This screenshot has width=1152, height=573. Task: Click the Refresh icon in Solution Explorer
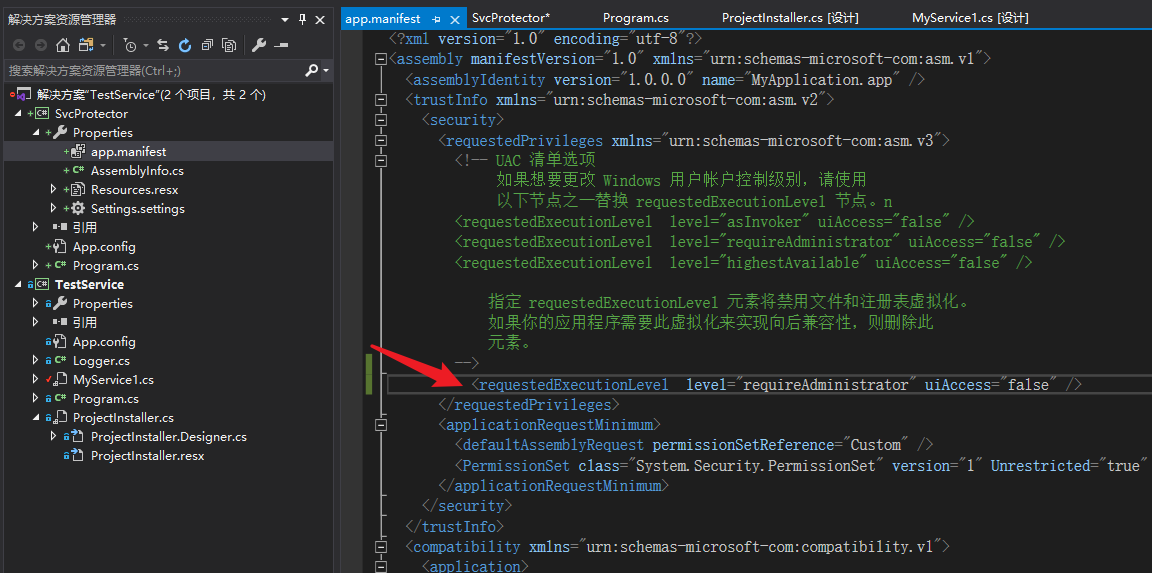(185, 45)
